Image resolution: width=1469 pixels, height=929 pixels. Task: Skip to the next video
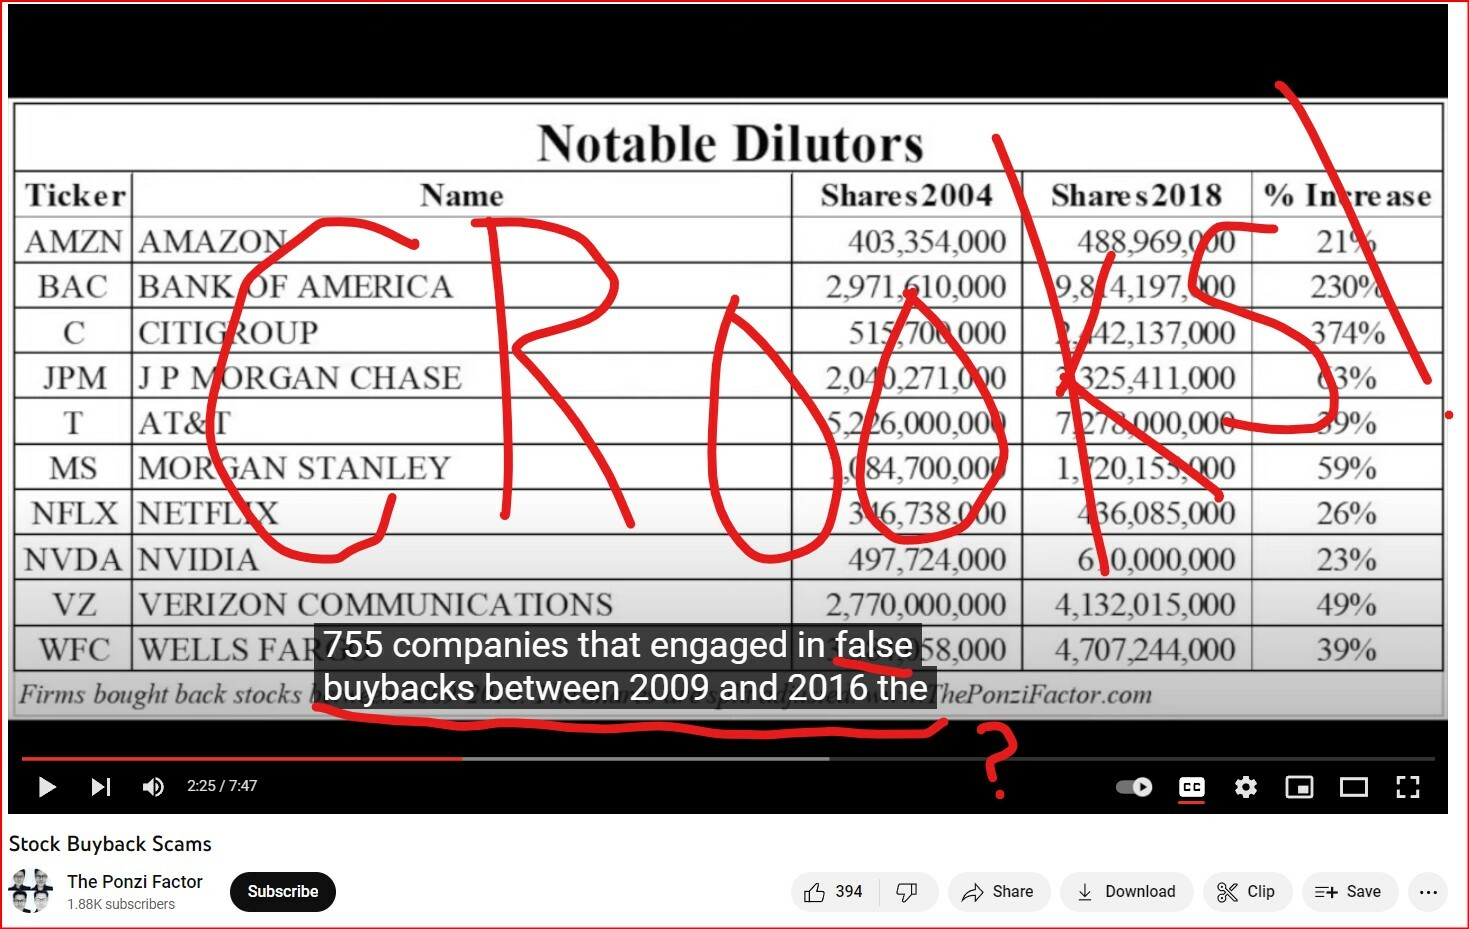point(100,787)
